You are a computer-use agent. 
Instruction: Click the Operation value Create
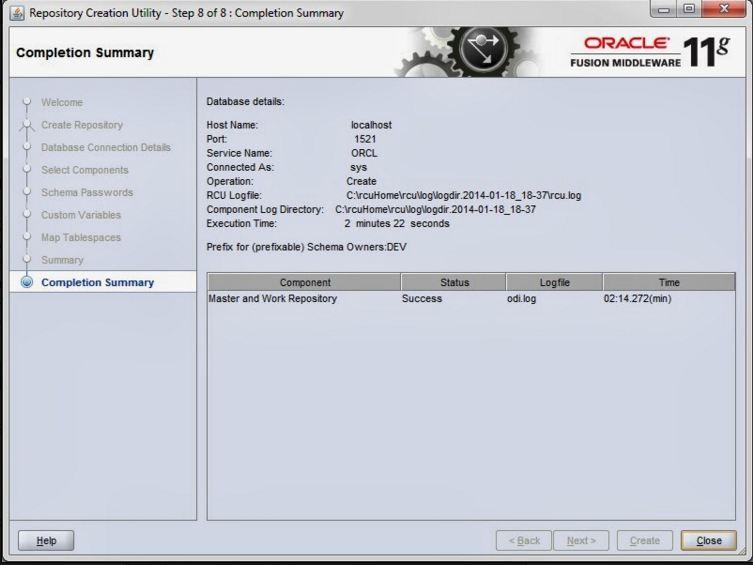coord(361,181)
